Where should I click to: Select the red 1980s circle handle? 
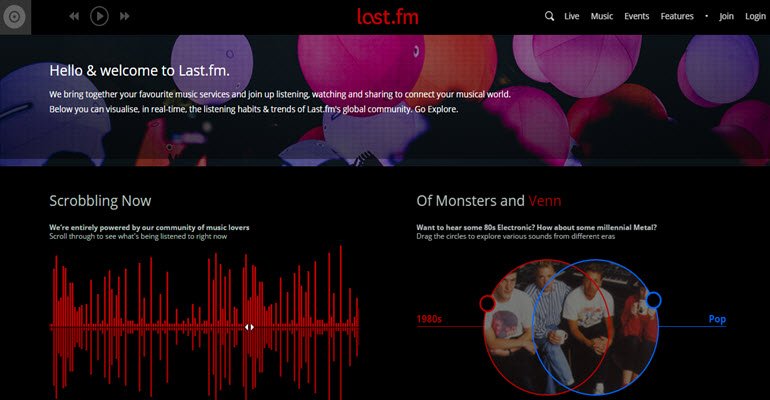pyautogui.click(x=487, y=303)
